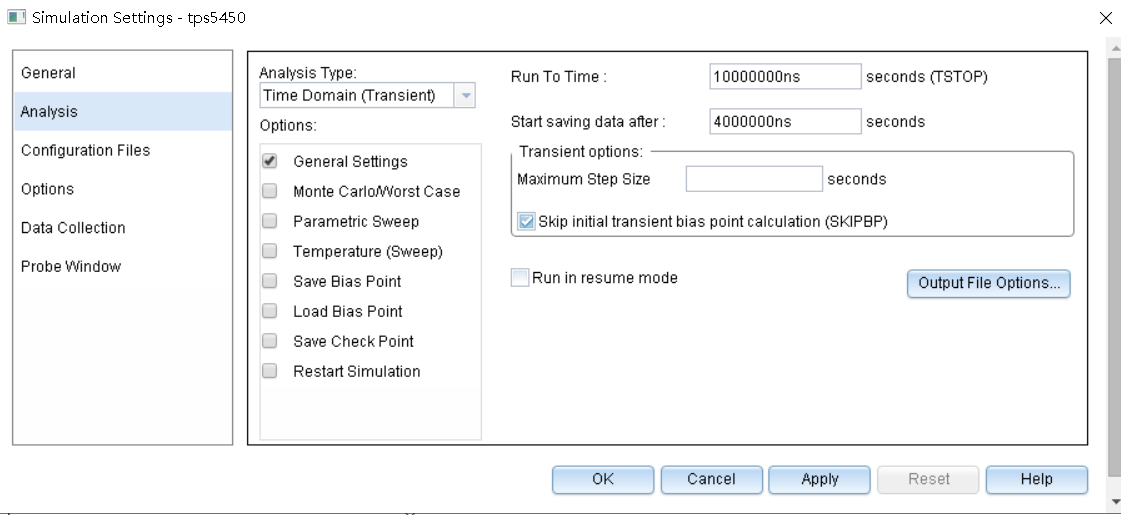
Task: Tick the Load Bias Point checkbox
Action: (x=269, y=312)
